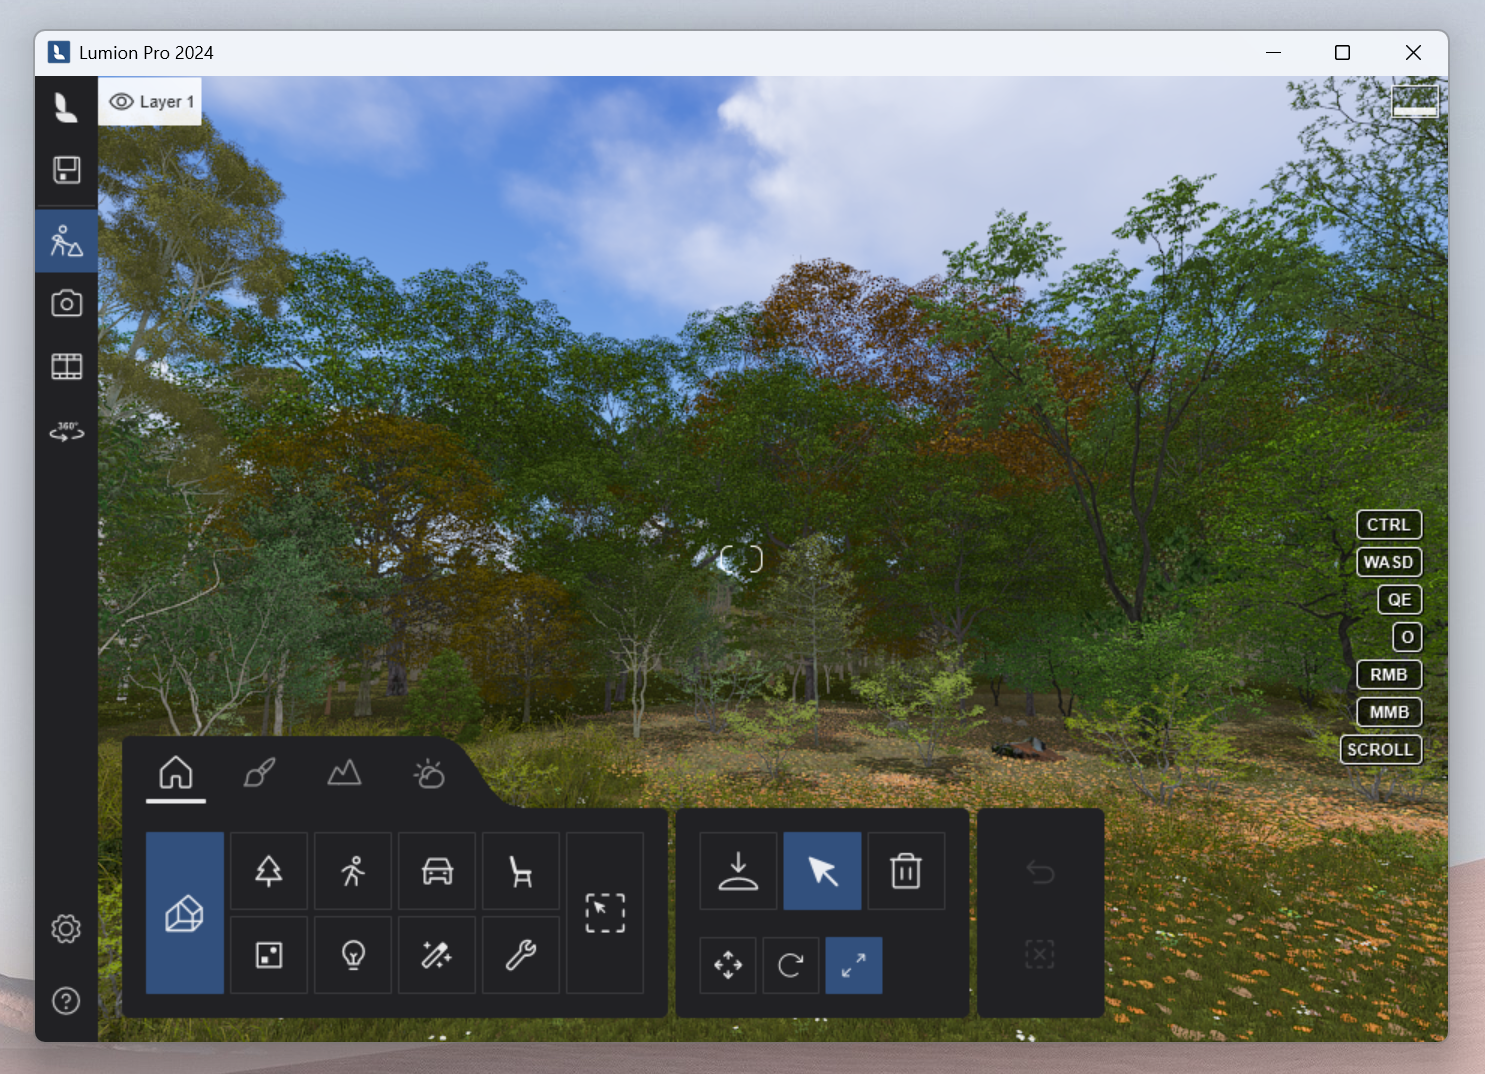
Task: Toggle Layer 1 visibility eye
Action: [x=122, y=102]
